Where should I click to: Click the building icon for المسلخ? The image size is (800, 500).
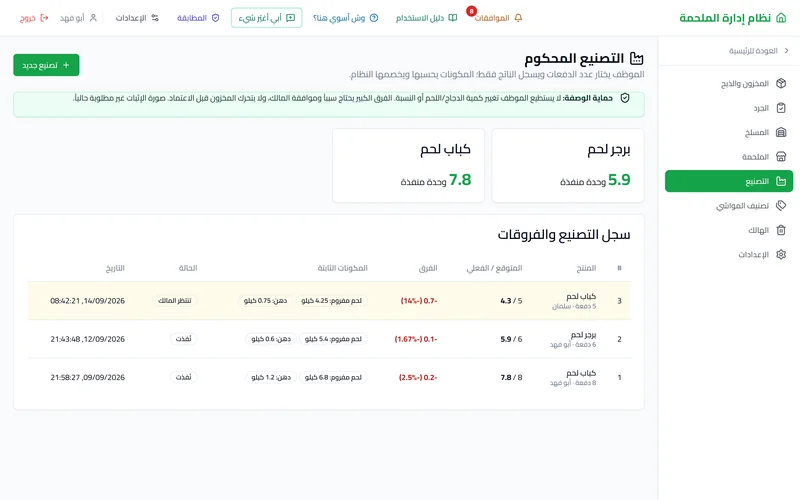click(781, 132)
